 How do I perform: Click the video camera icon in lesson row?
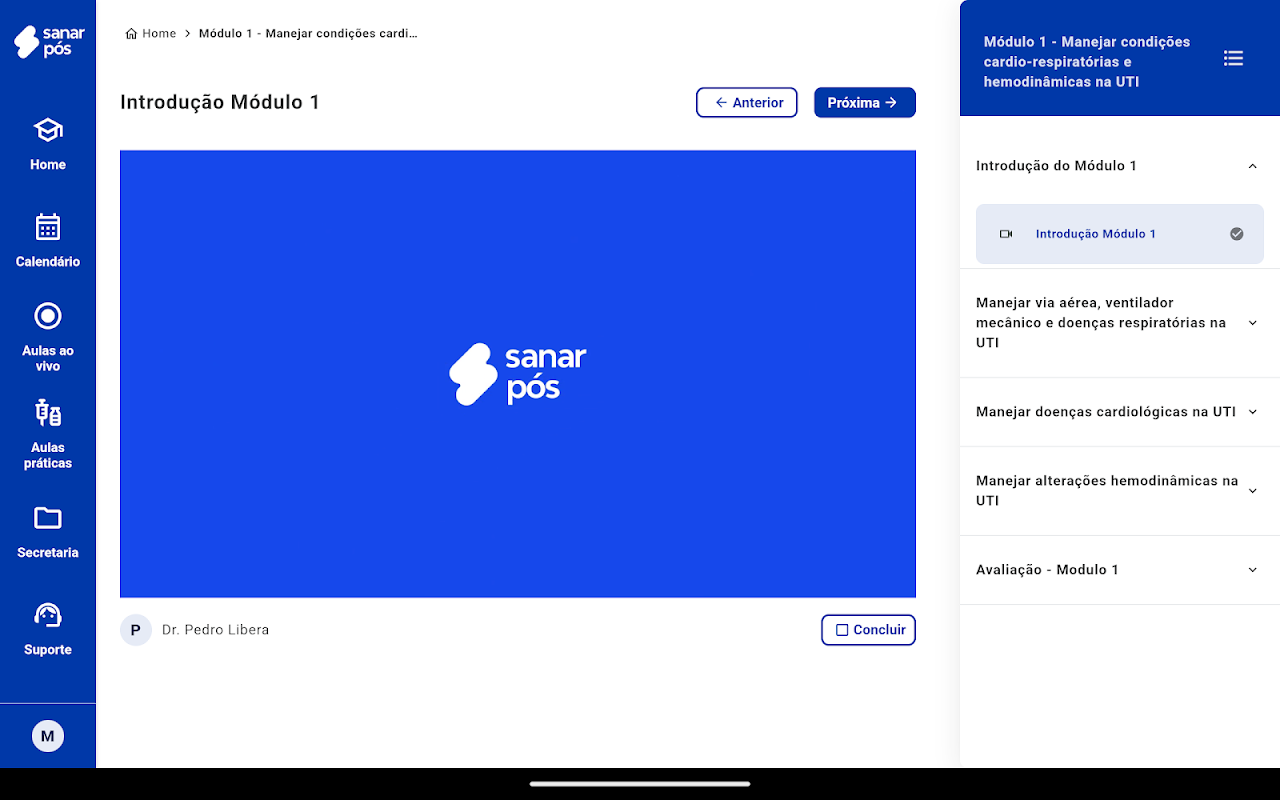[x=1006, y=234]
